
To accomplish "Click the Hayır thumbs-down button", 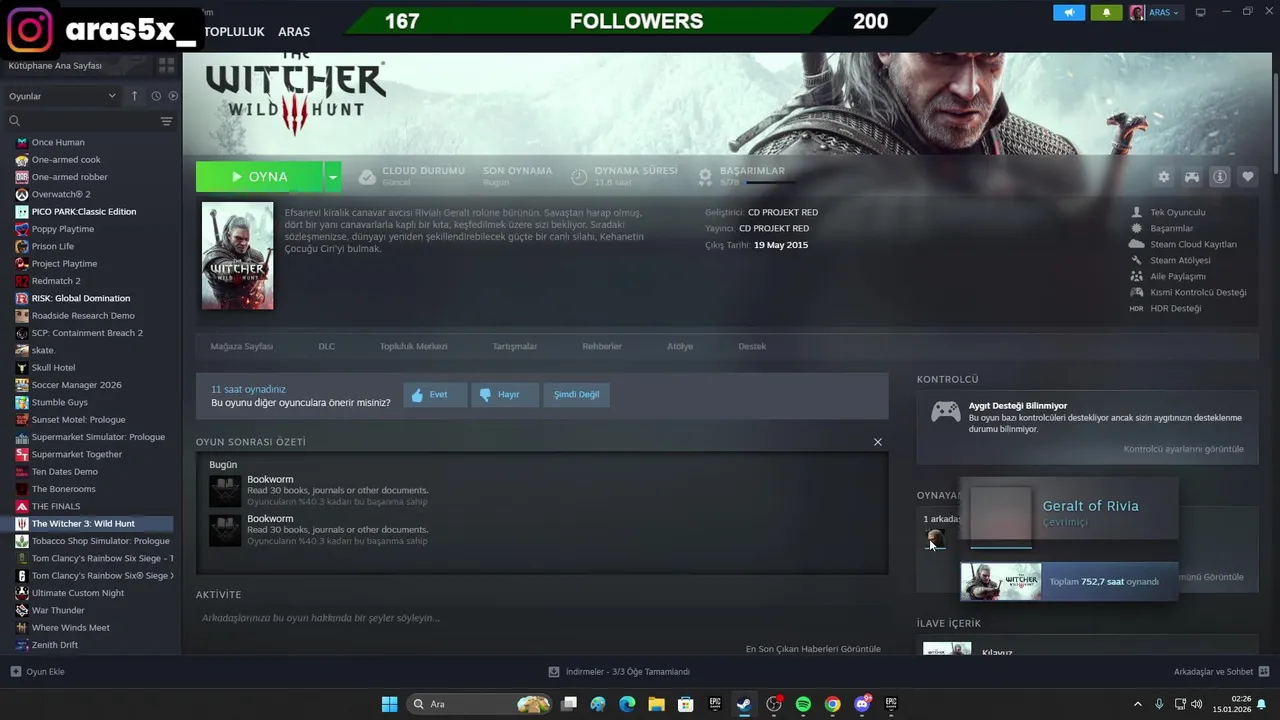I will (506, 394).
